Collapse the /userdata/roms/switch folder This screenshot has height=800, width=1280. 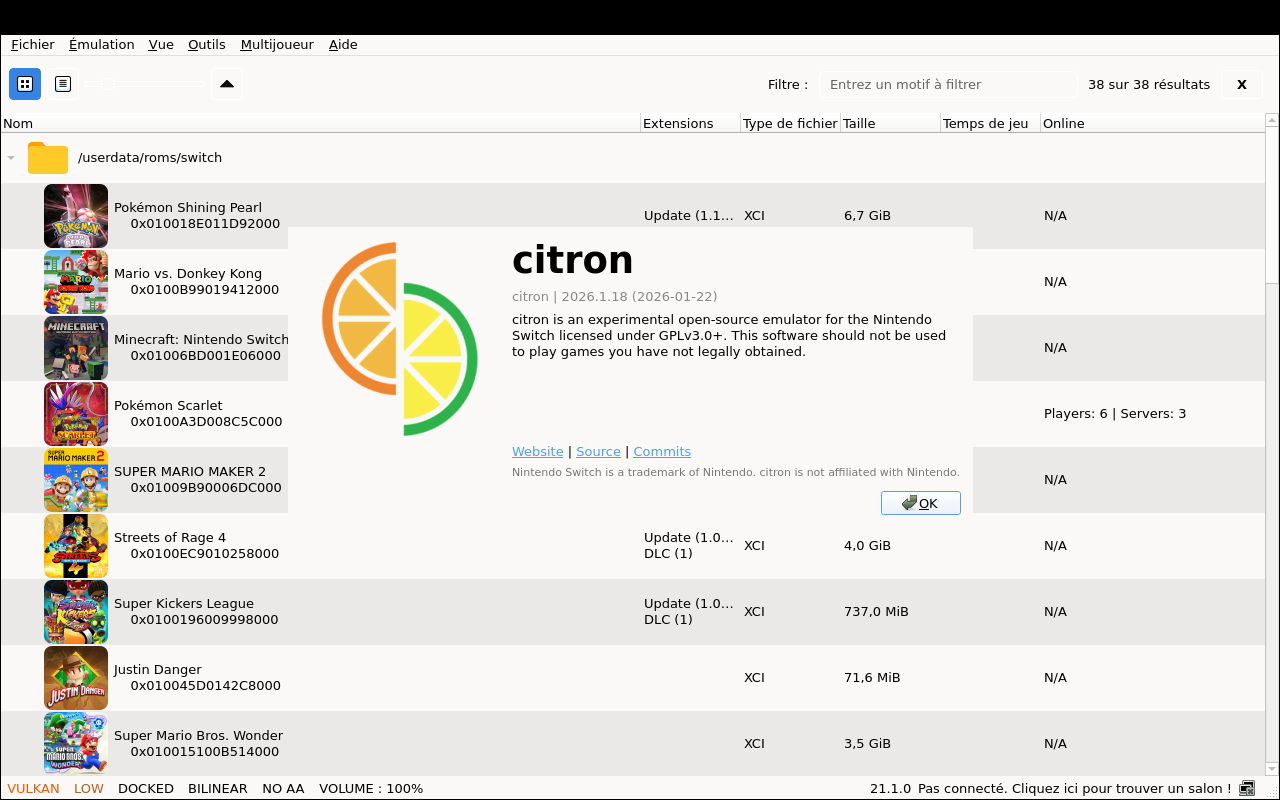[11, 158]
